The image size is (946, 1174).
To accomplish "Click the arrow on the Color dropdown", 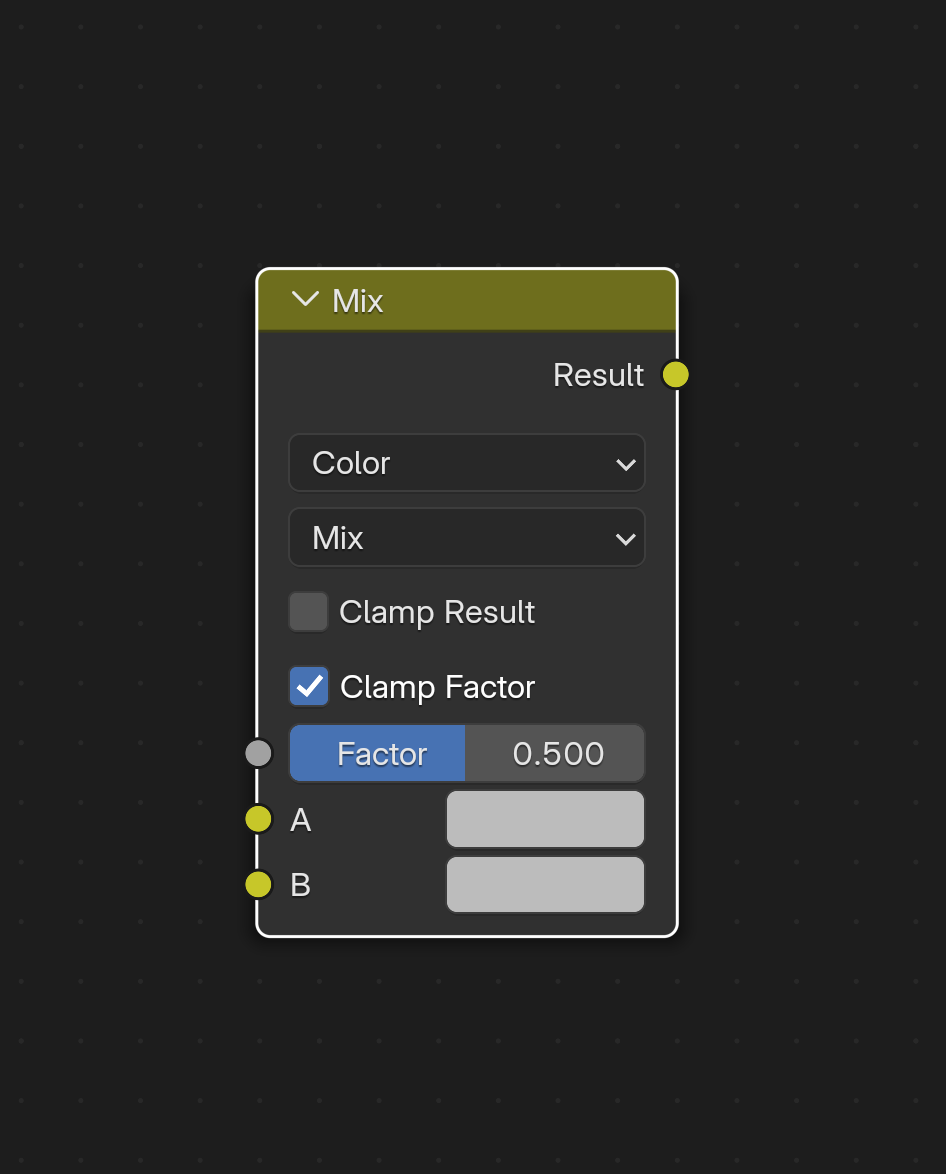I will coord(625,465).
